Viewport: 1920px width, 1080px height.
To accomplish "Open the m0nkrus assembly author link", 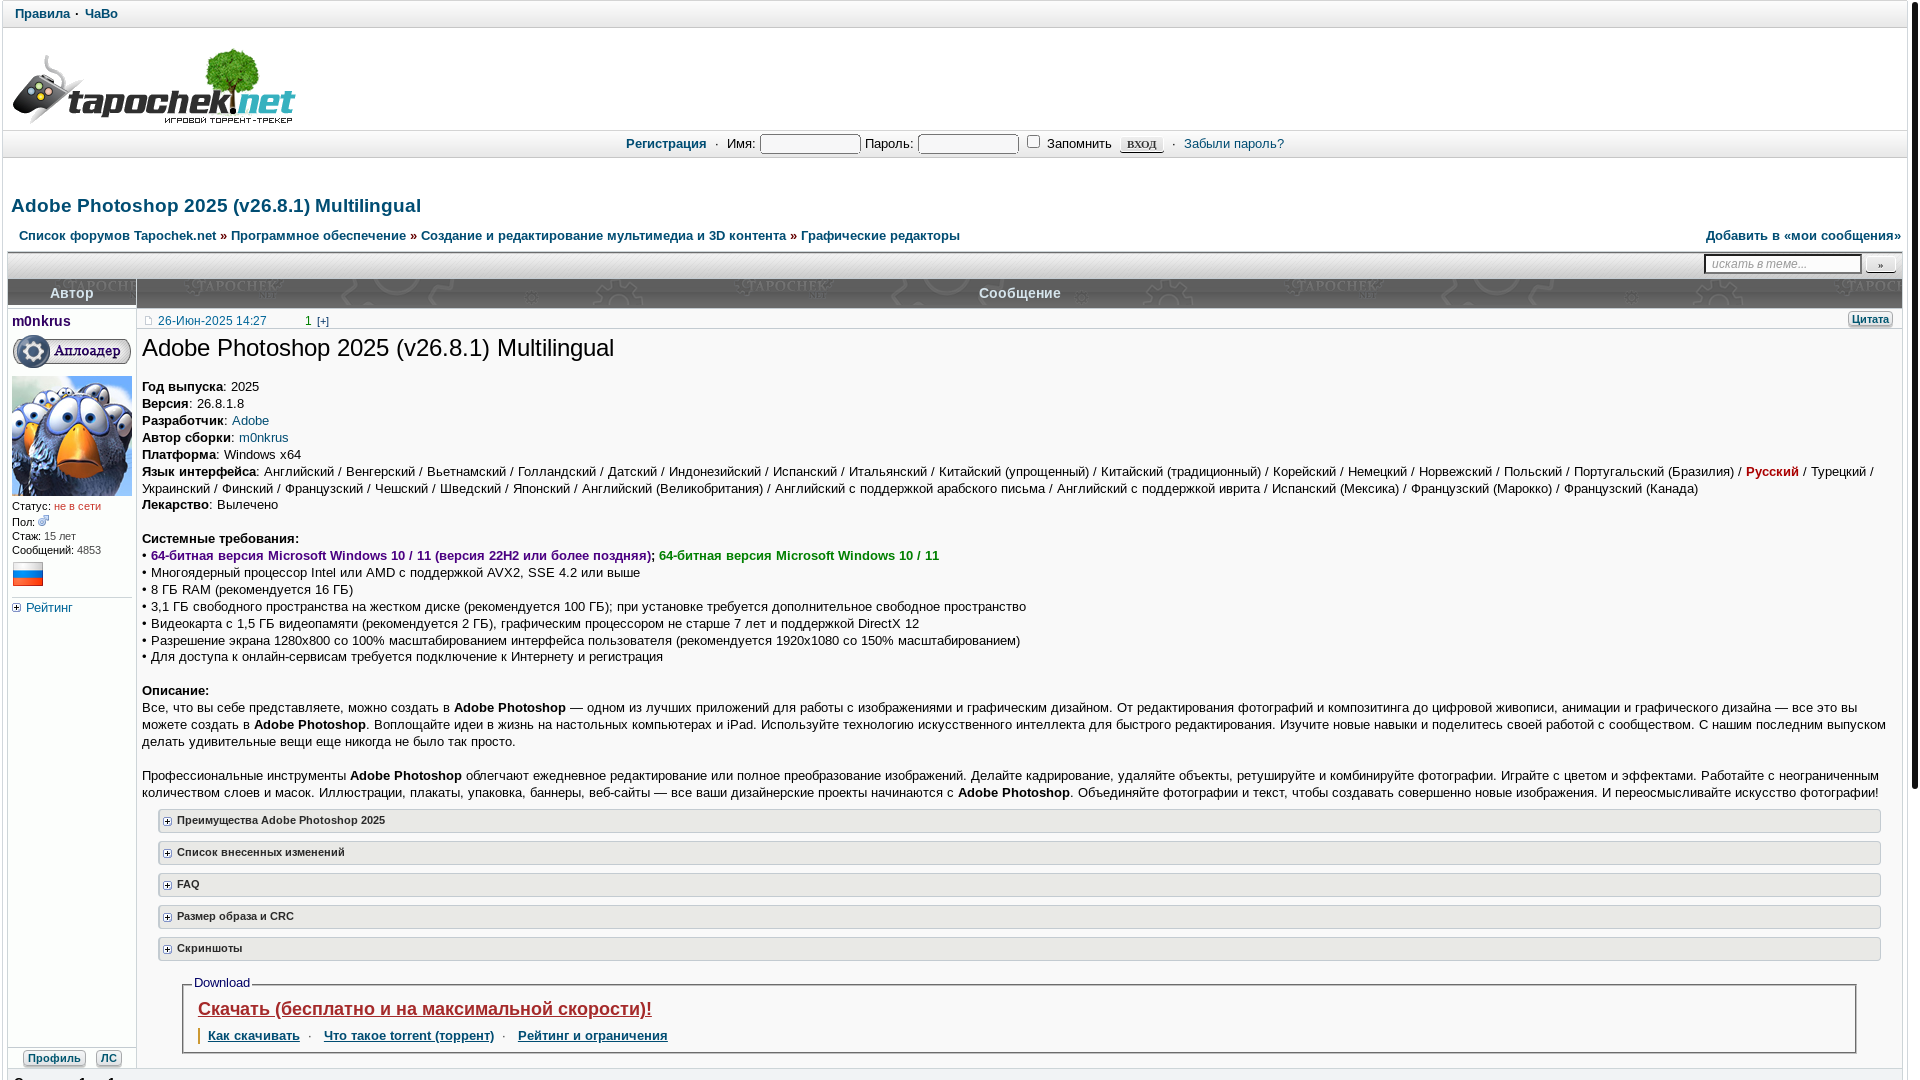I will coord(263,438).
